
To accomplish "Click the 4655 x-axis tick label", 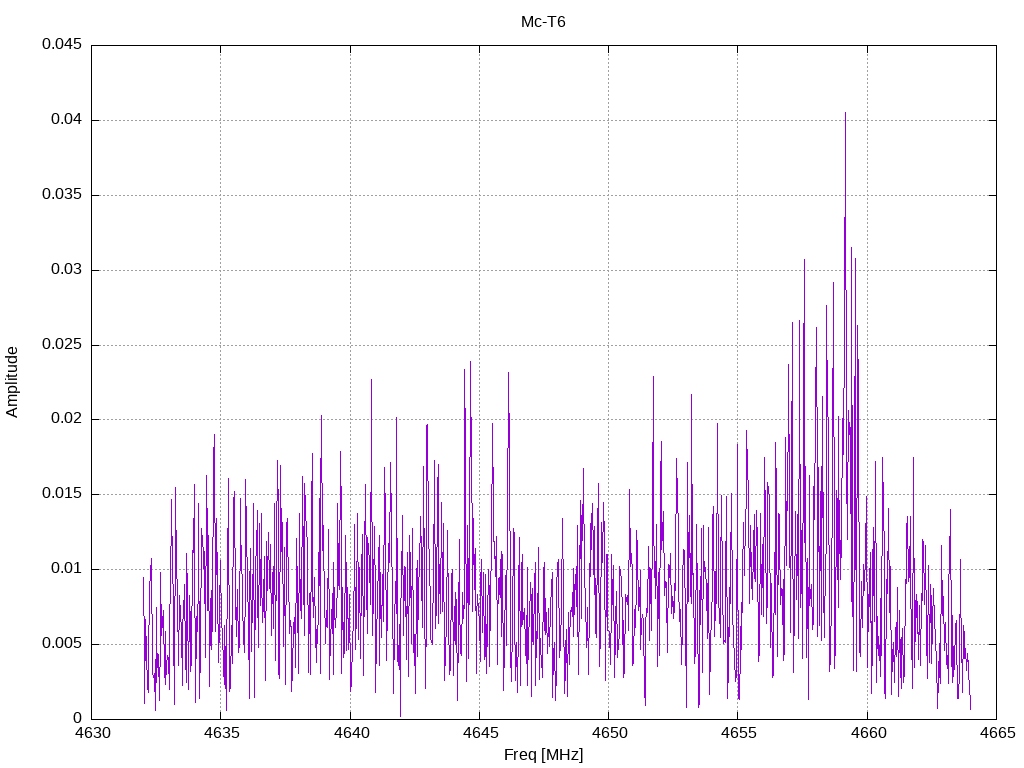I will [x=737, y=732].
